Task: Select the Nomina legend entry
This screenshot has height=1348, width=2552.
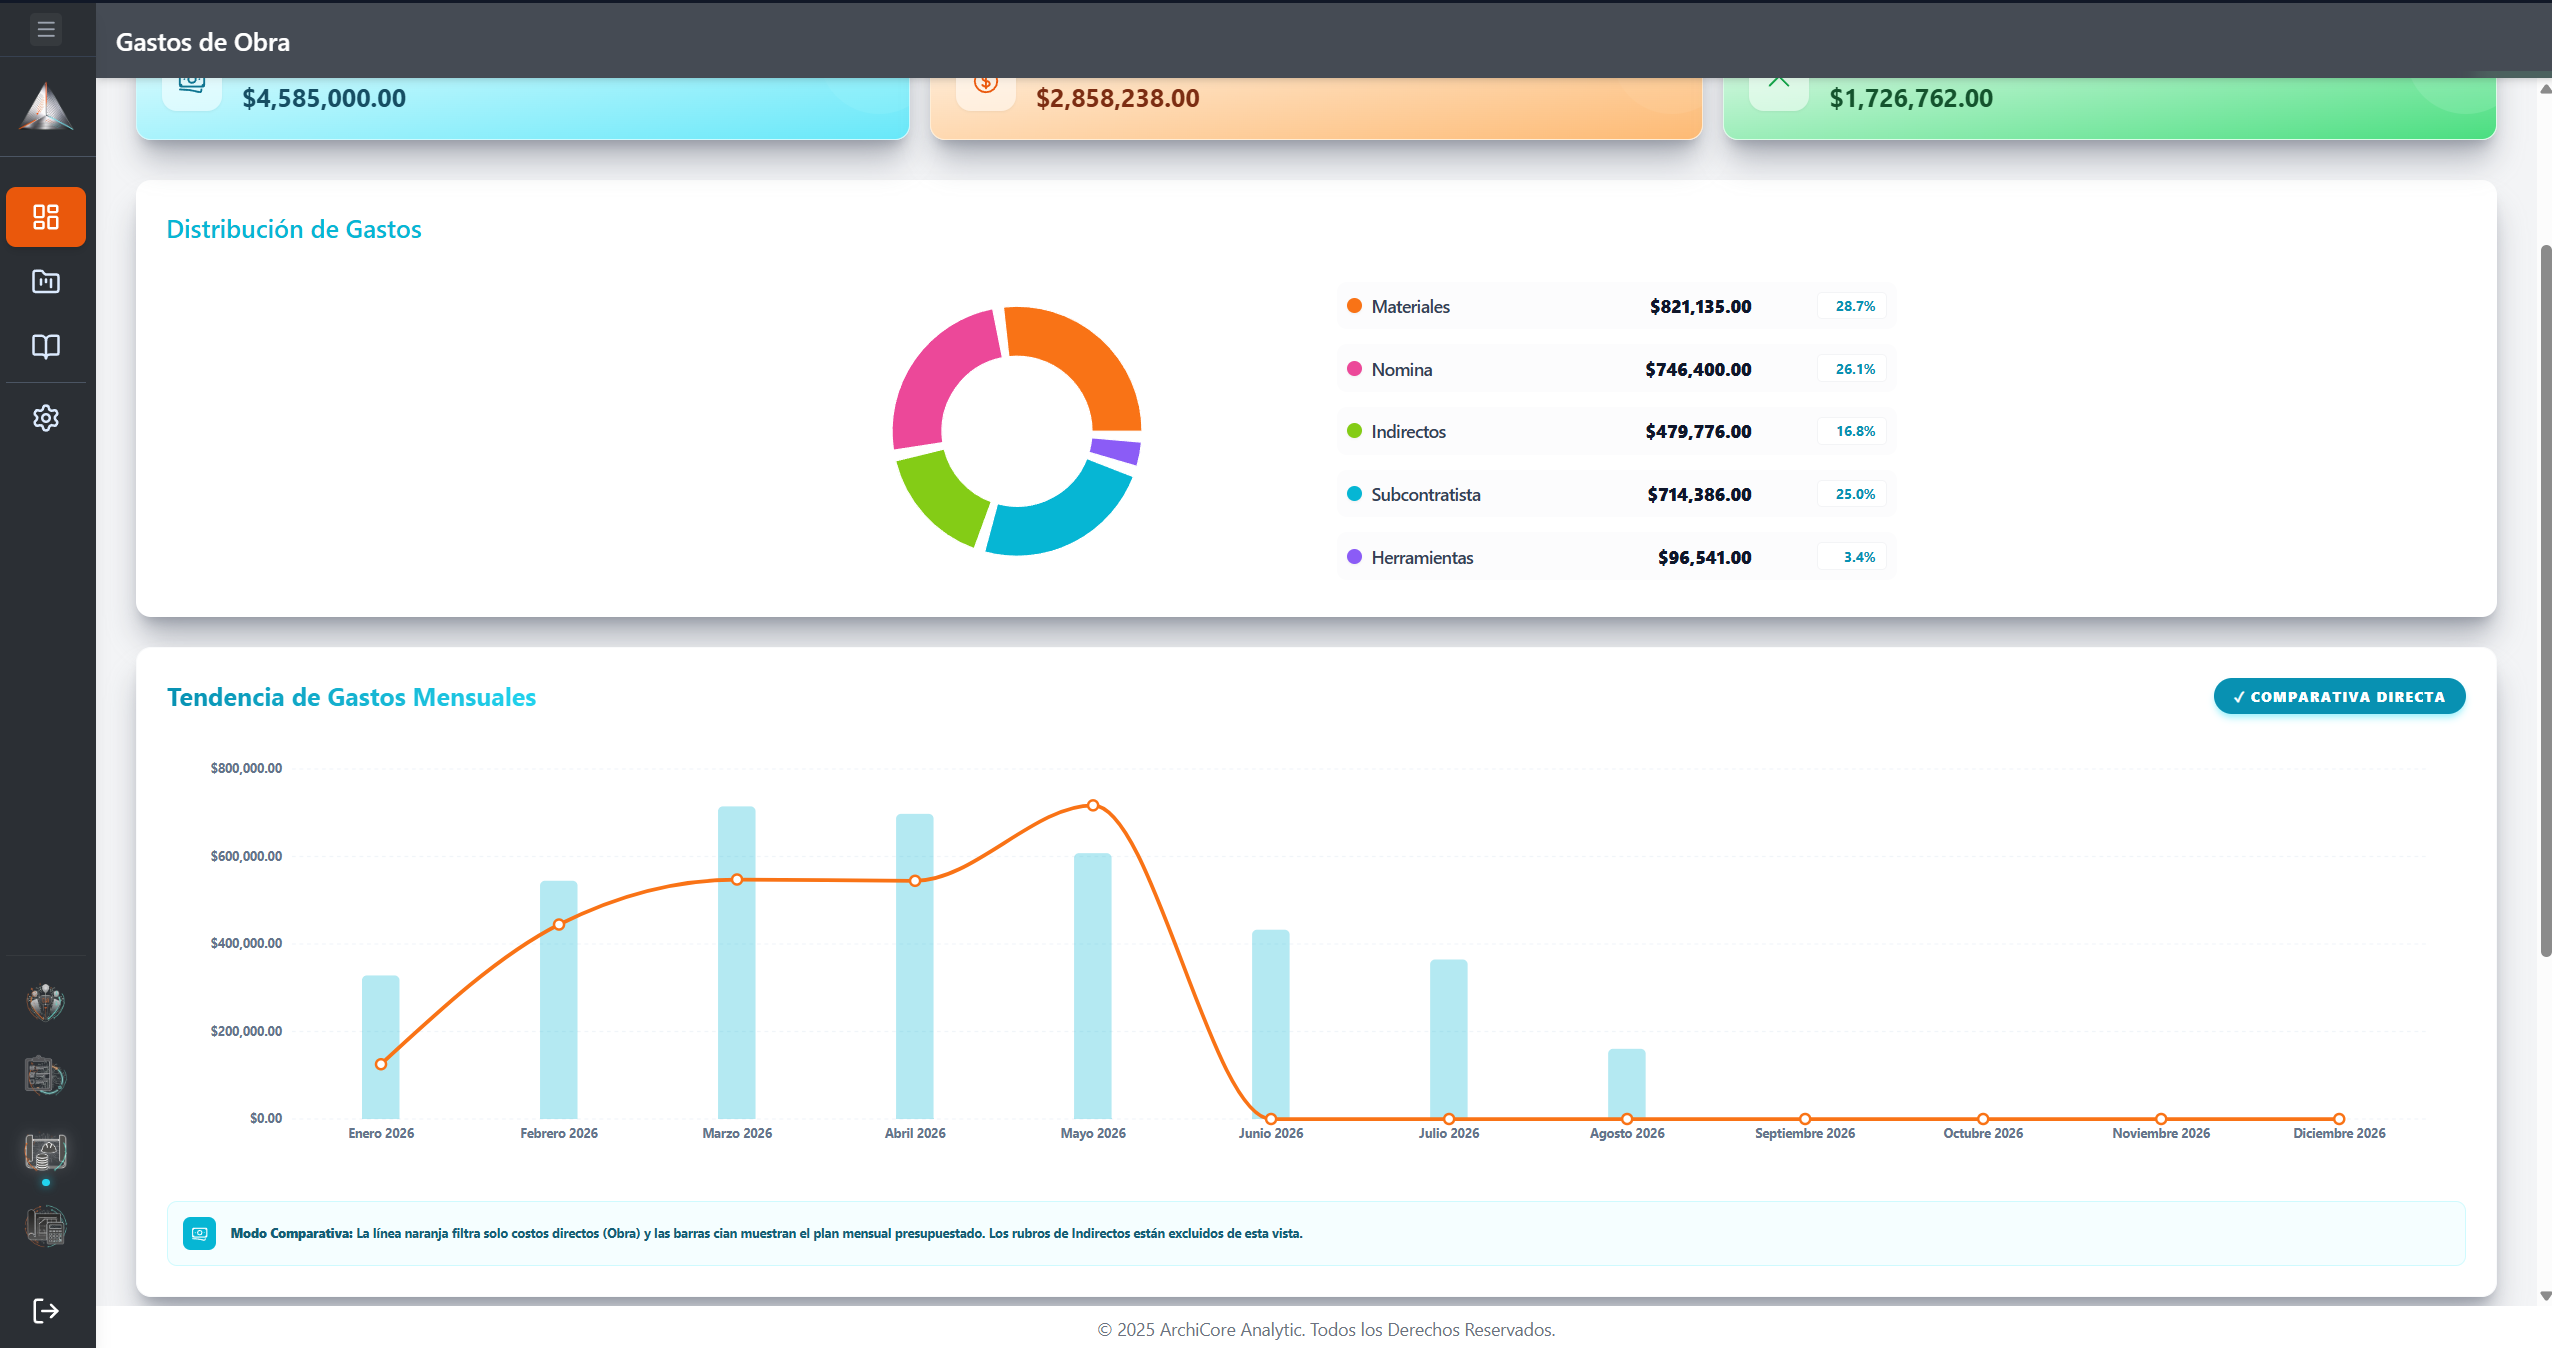Action: pos(1616,369)
